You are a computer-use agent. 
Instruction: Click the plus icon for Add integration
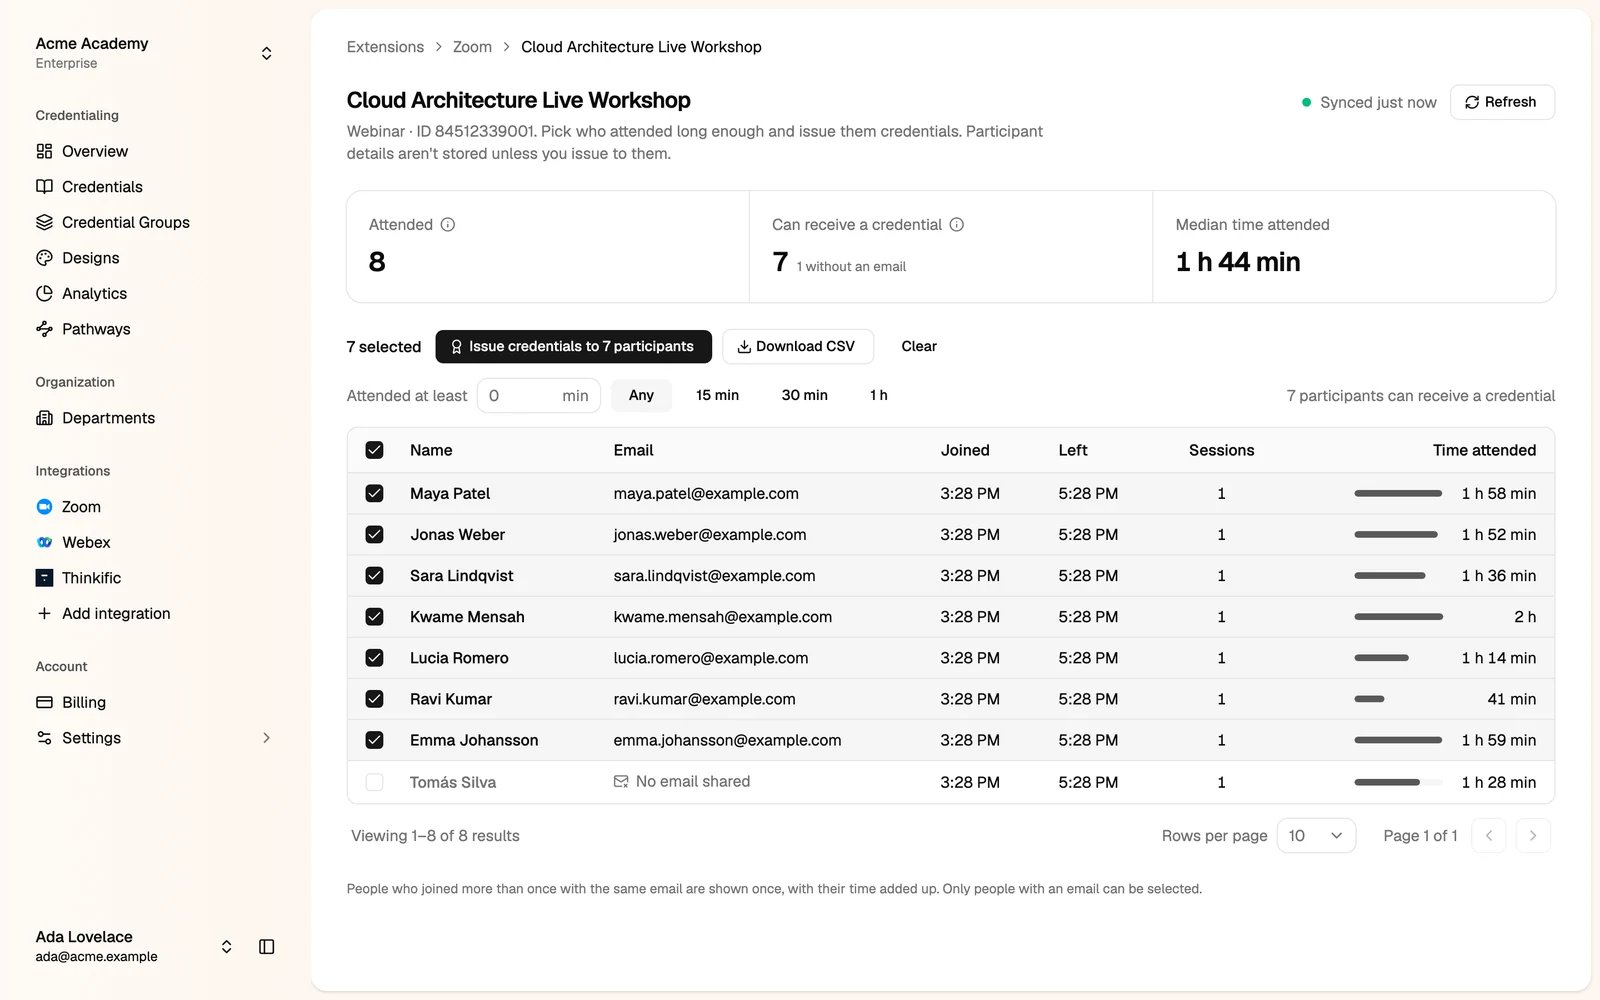(x=44, y=613)
